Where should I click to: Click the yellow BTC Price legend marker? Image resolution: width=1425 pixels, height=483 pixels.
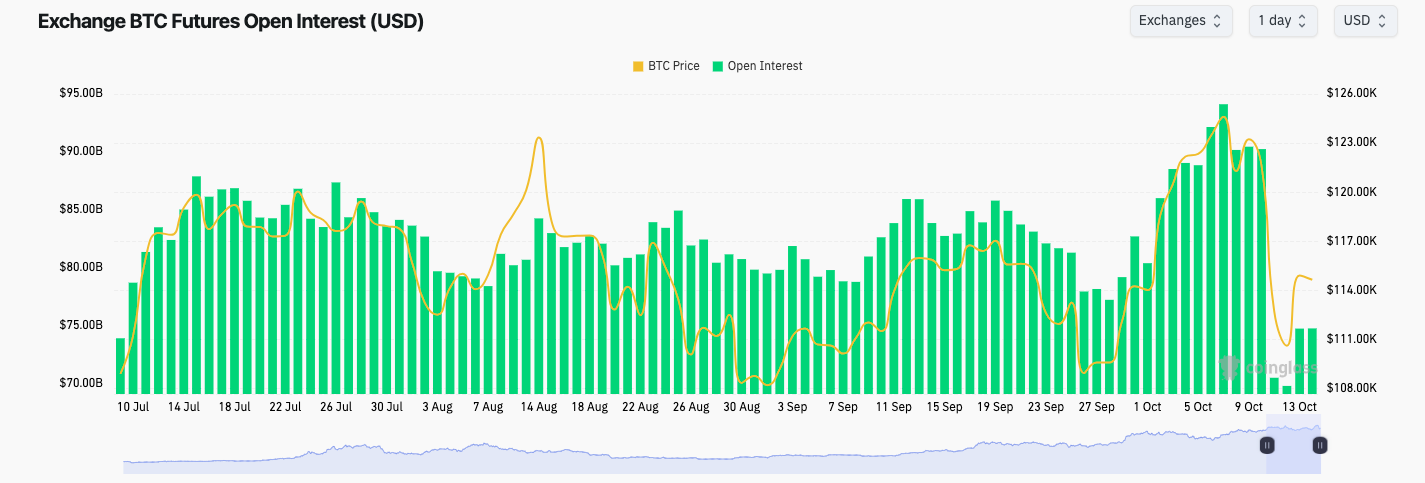point(638,66)
